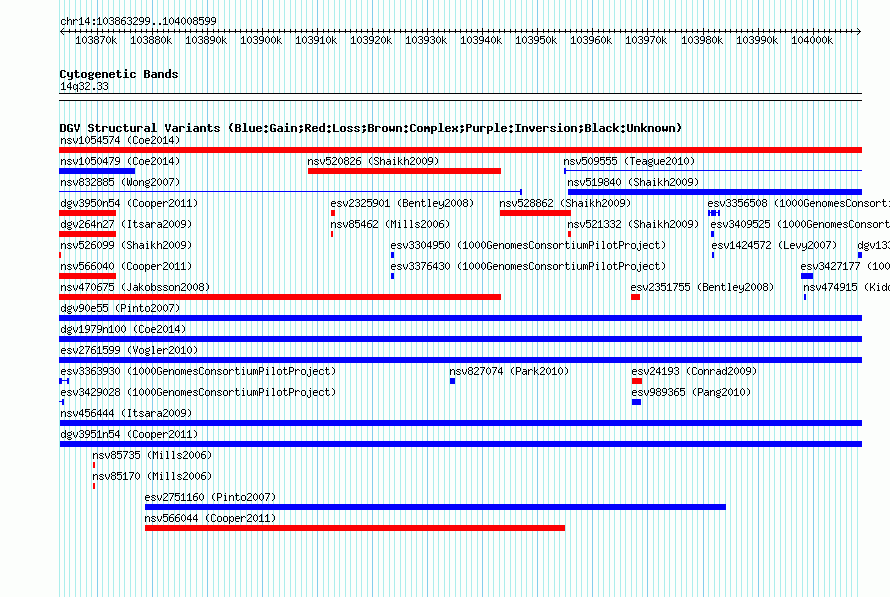Click the blue esv2761599 gain bar
Screen dimensions: 890x597
click(x=460, y=360)
